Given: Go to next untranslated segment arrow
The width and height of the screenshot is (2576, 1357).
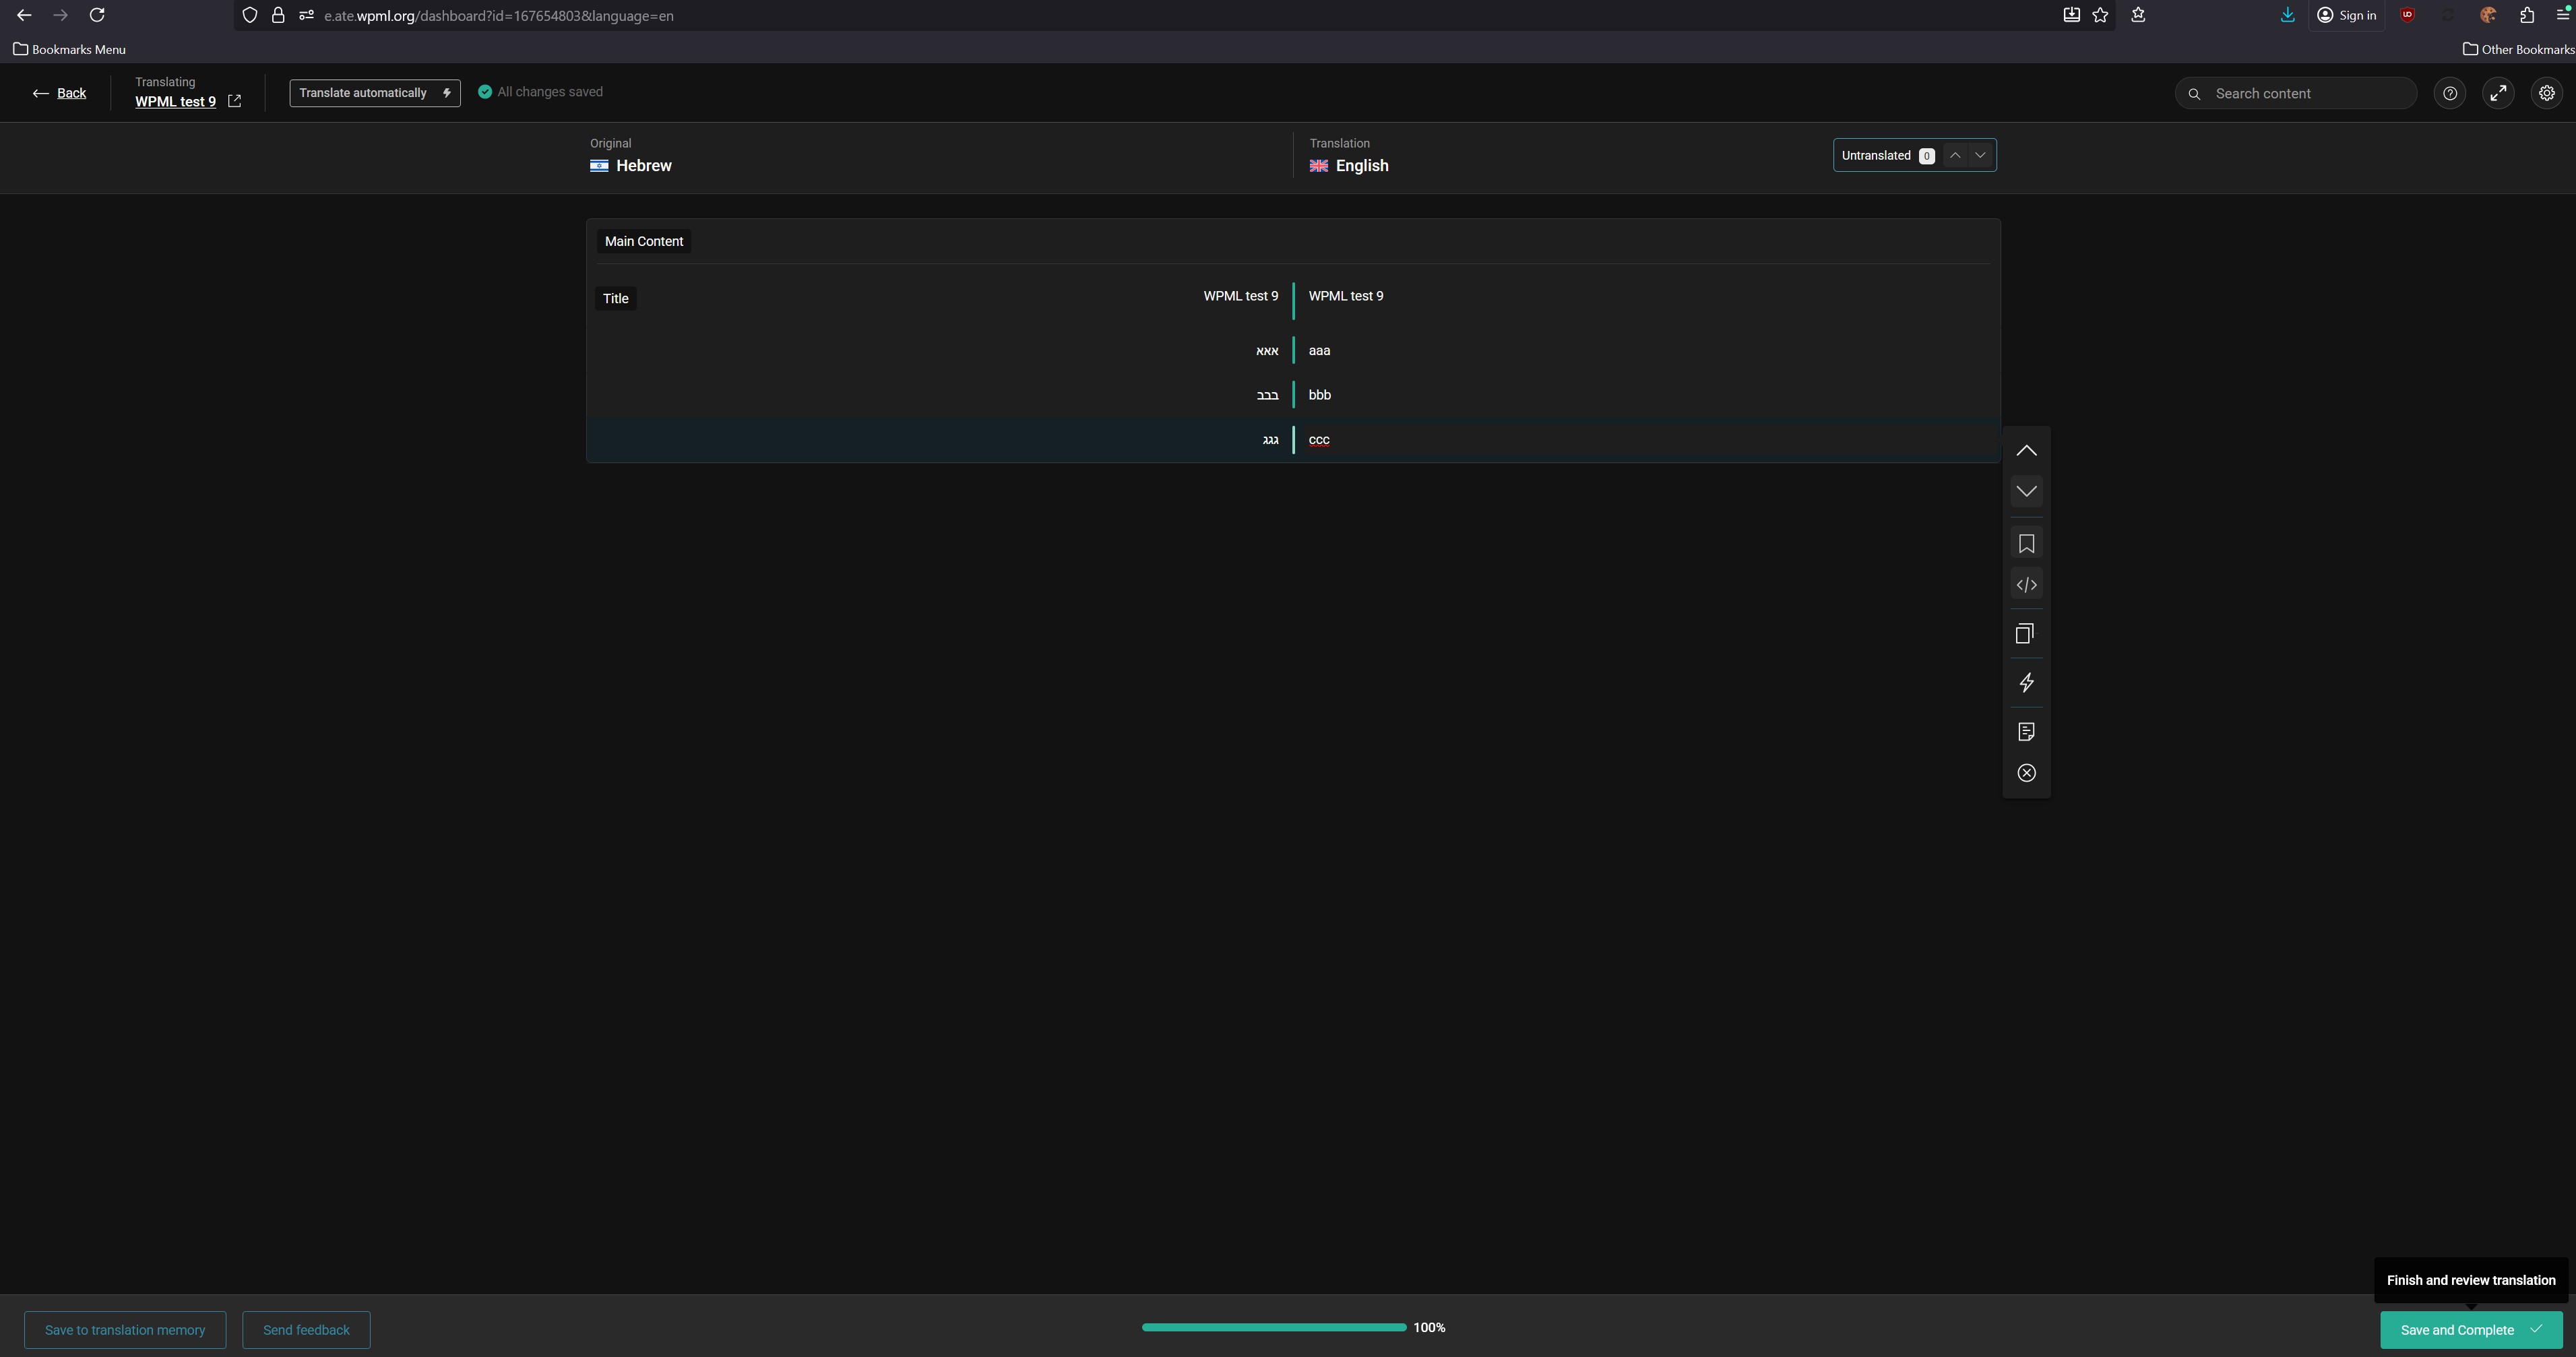Looking at the screenshot, I should click(1980, 155).
